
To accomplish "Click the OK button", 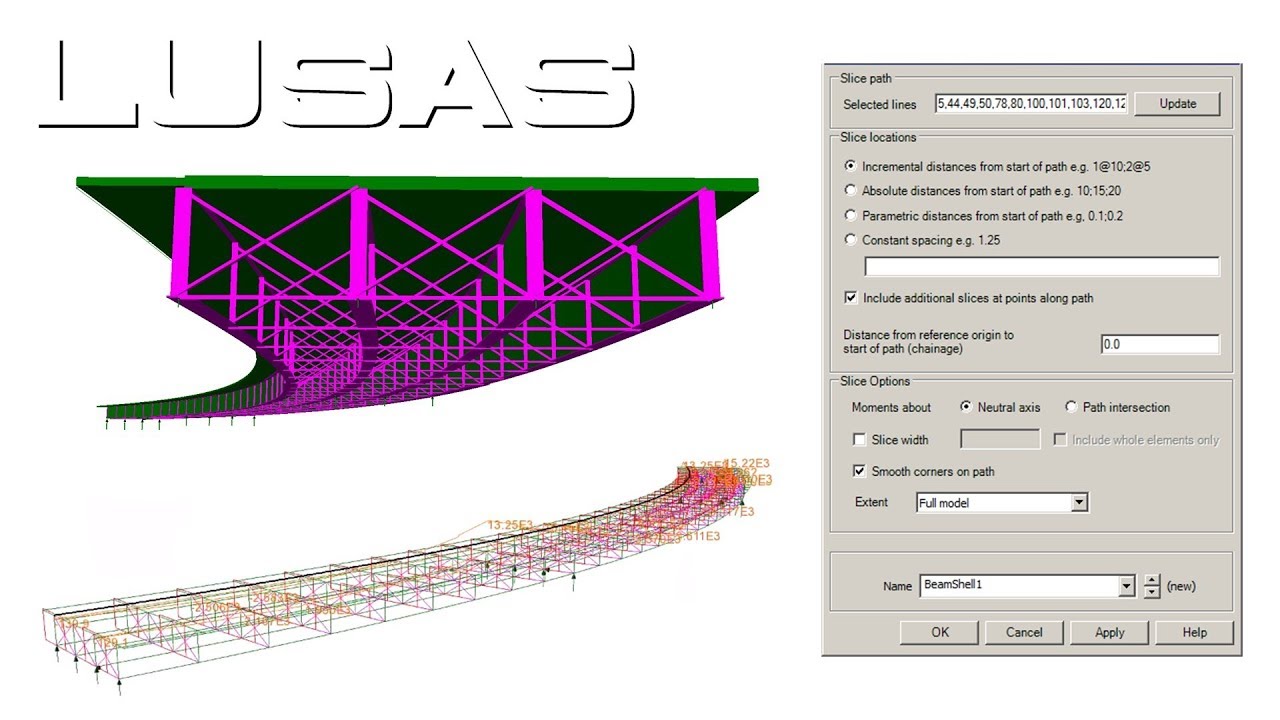I will [940, 632].
